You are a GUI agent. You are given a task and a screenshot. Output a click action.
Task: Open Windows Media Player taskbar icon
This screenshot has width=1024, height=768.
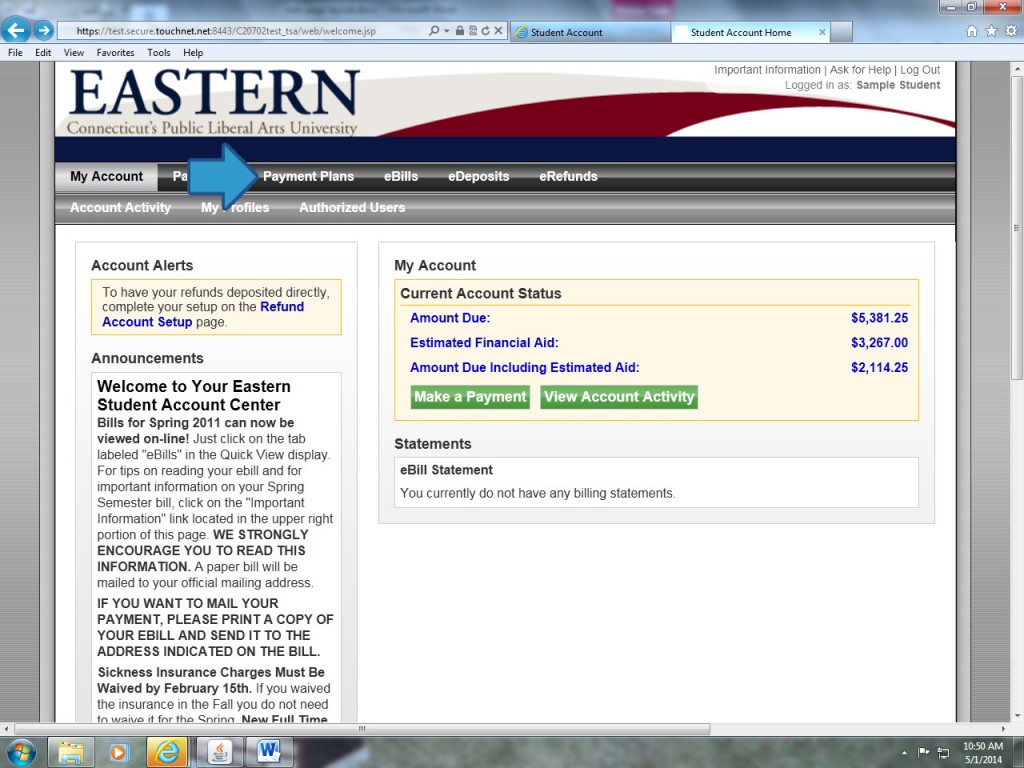(118, 753)
